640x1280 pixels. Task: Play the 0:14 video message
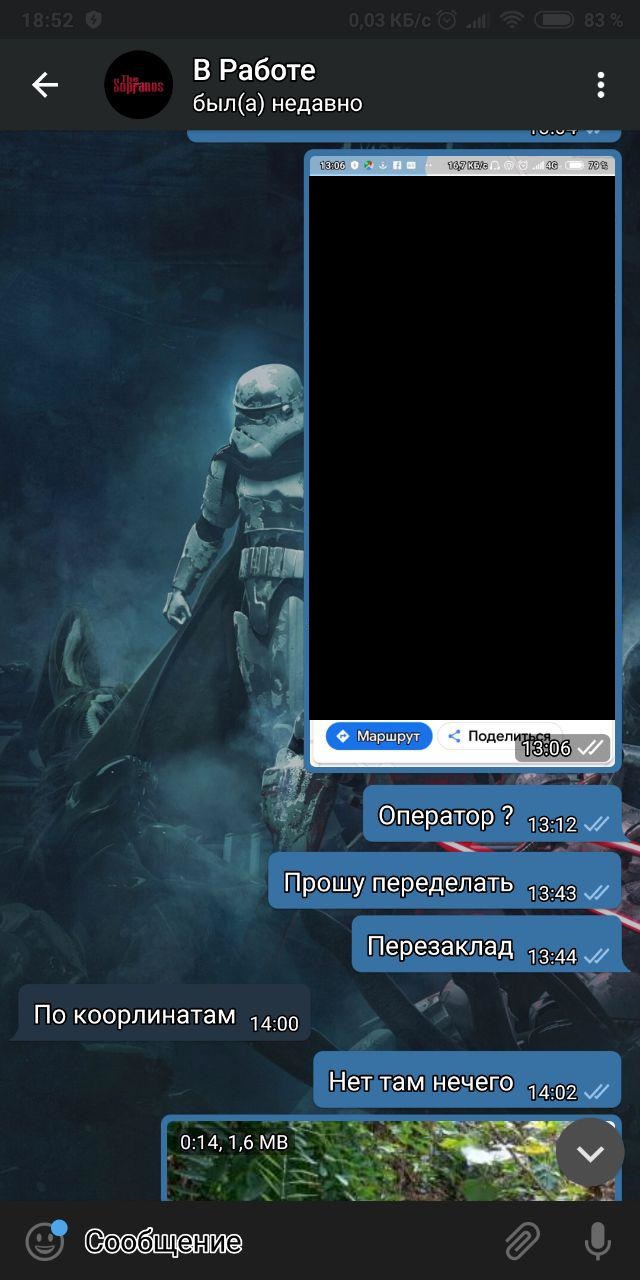[x=391, y=1158]
